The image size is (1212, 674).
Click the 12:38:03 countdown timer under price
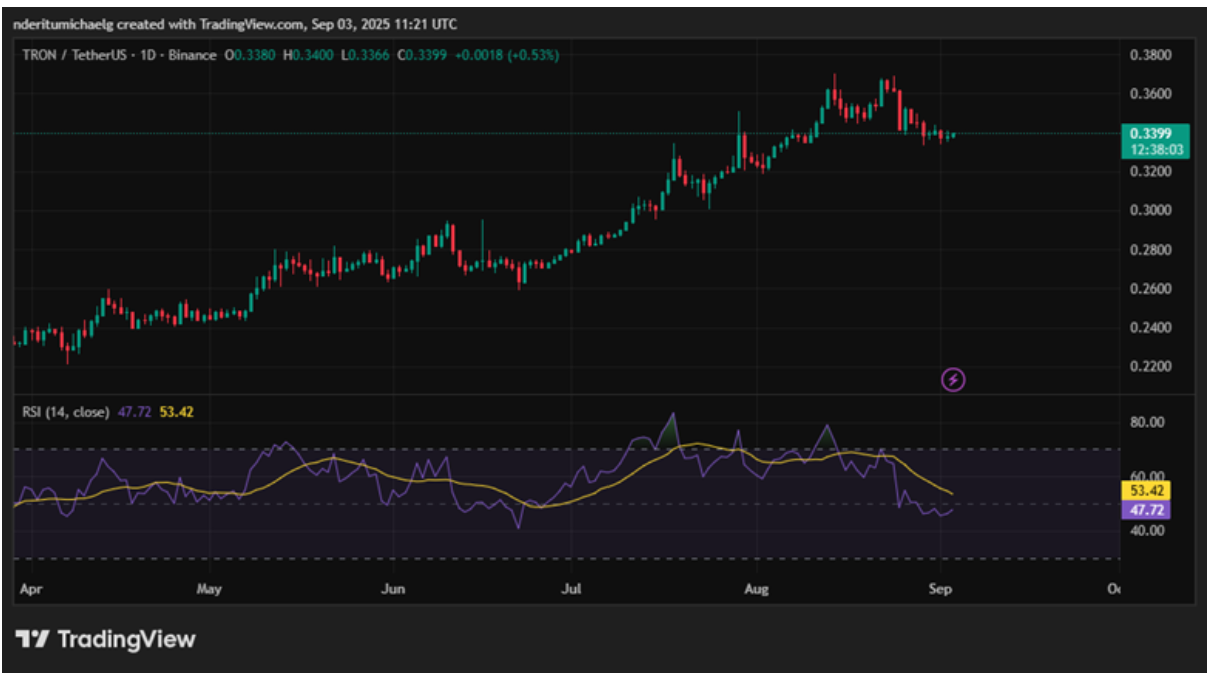click(1157, 148)
